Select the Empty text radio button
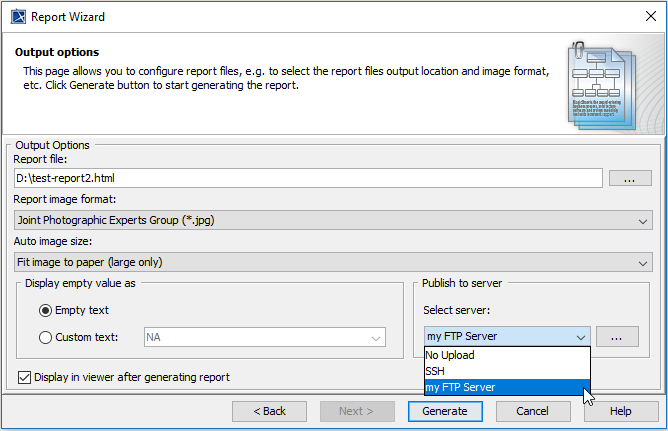Viewport: 668px width, 431px height. pos(46,311)
